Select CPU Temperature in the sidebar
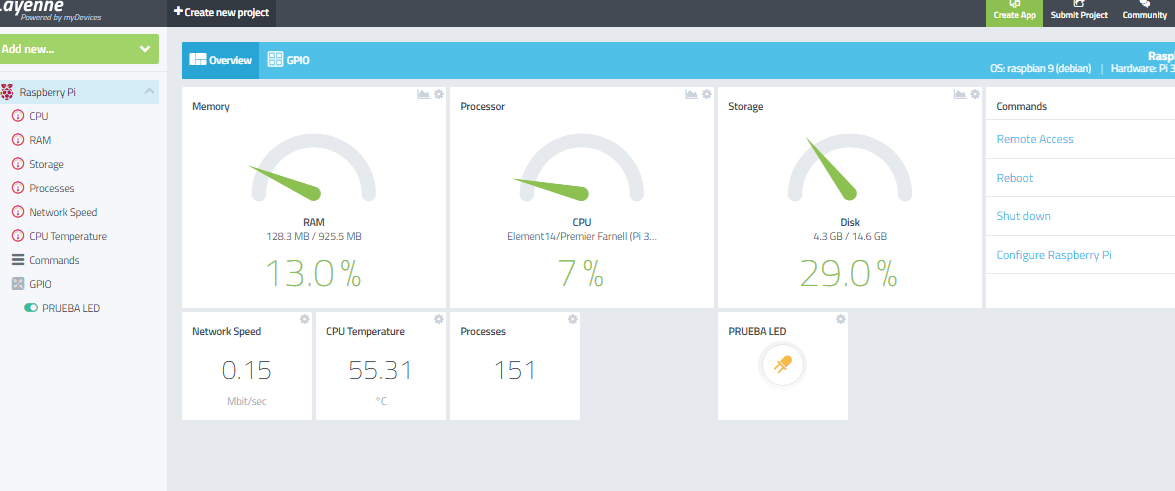 (x=67, y=236)
